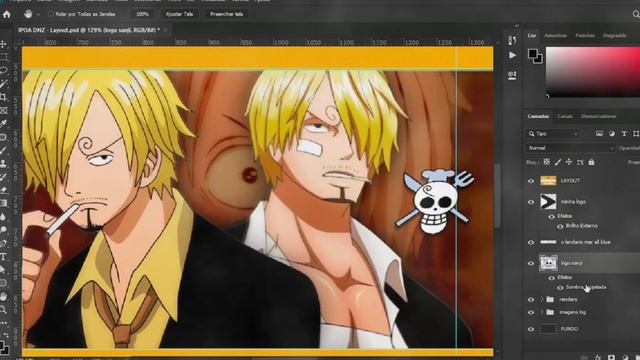
Task: Switch to the Padrões tab
Action: (x=585, y=36)
